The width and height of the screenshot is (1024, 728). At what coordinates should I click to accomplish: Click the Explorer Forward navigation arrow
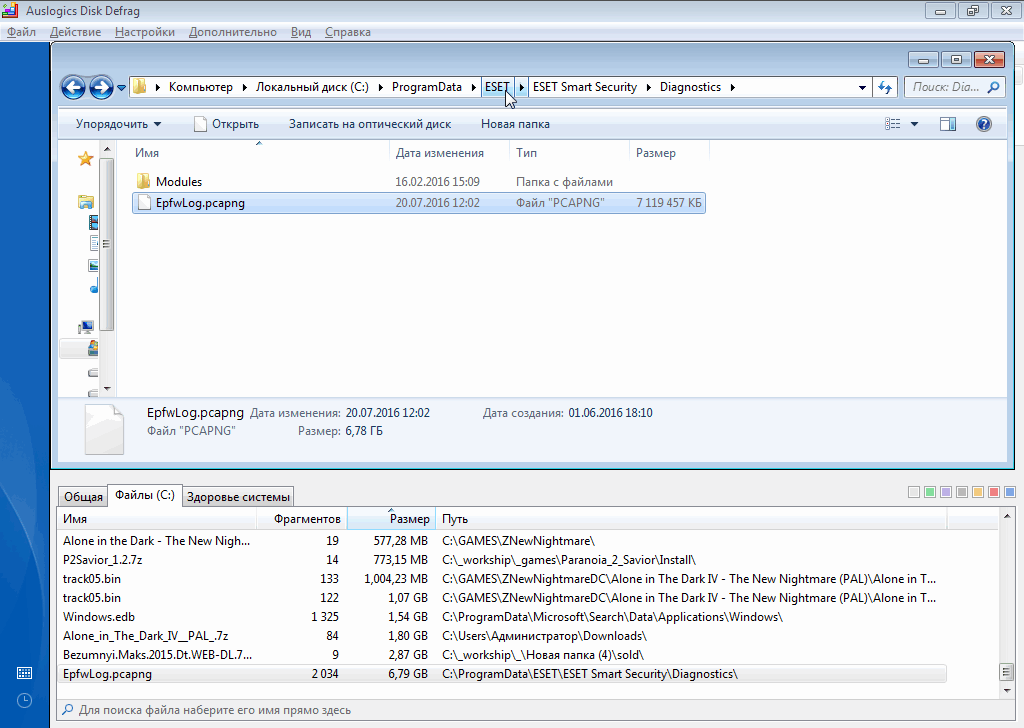pyautogui.click(x=101, y=87)
